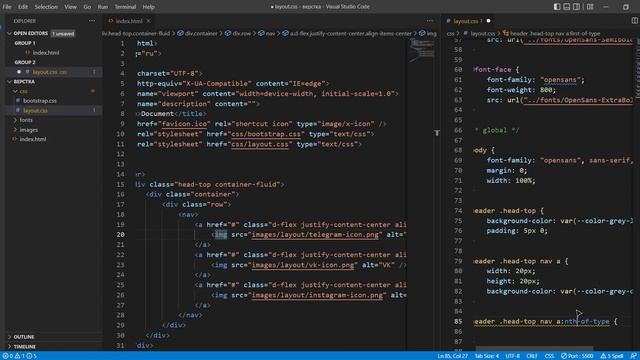Click images/layout/instagram-icon.png path on line 26
Screen dimensions: 640x360
tap(317, 295)
